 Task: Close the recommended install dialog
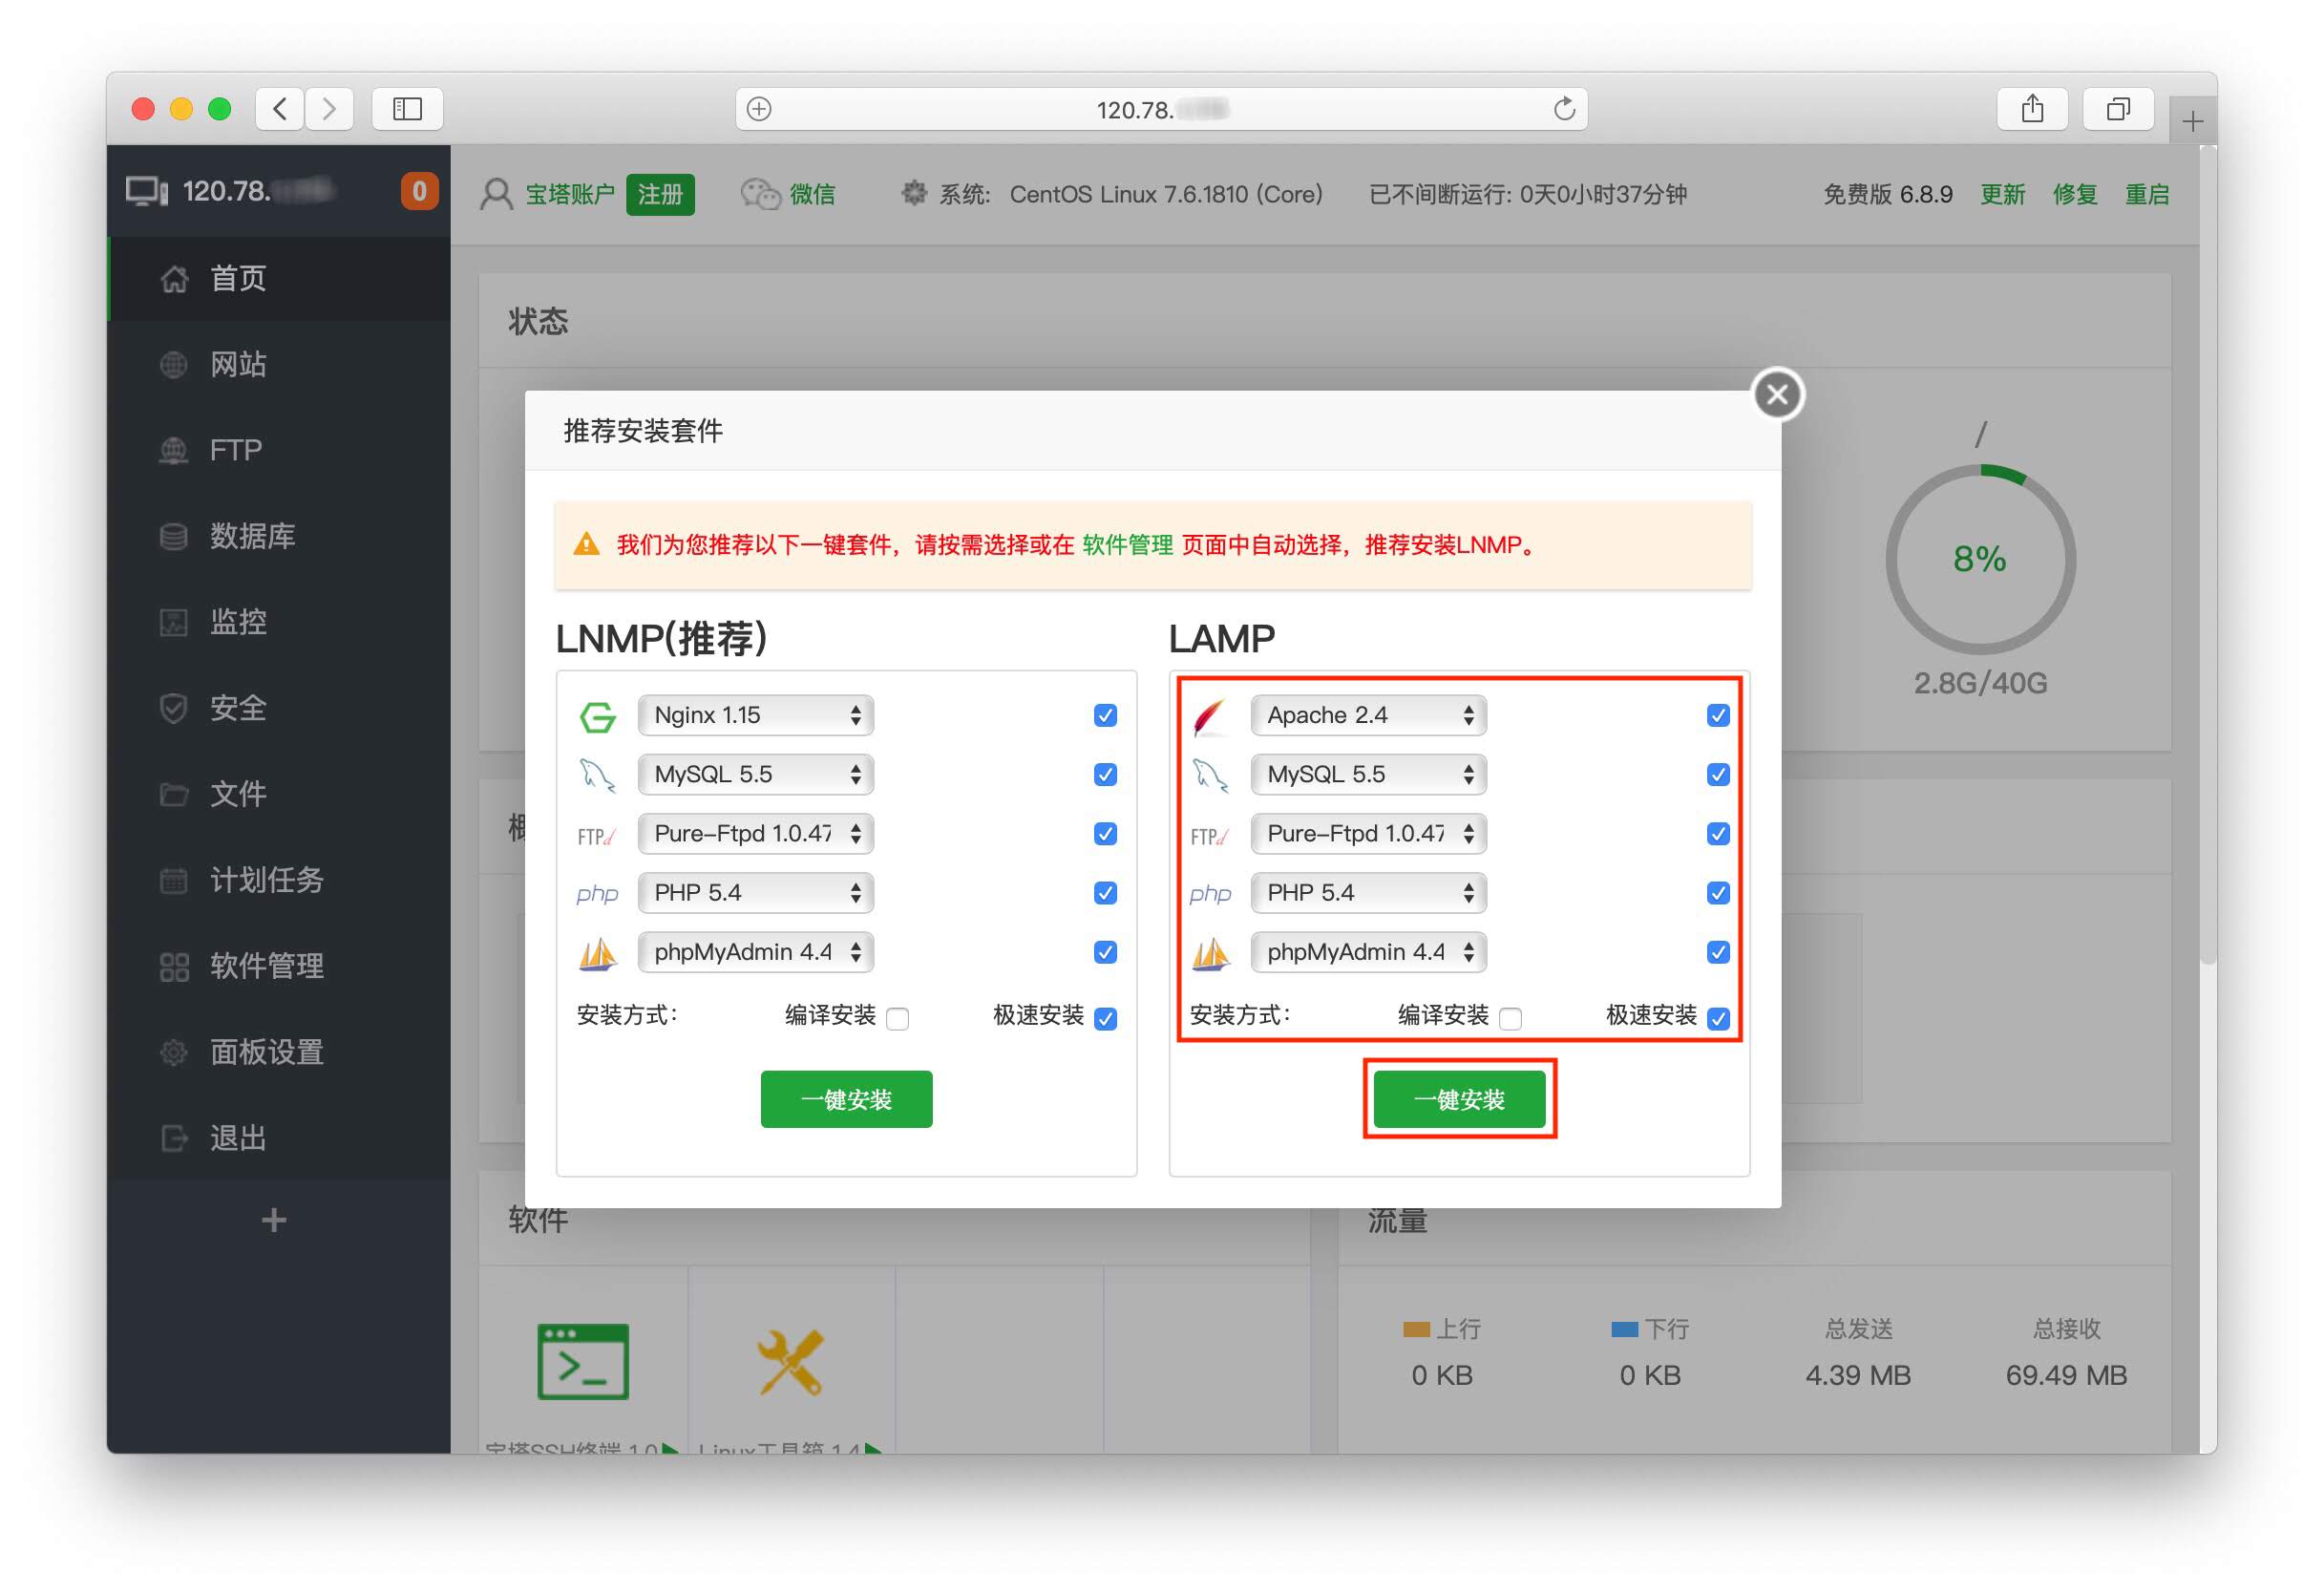[1777, 395]
